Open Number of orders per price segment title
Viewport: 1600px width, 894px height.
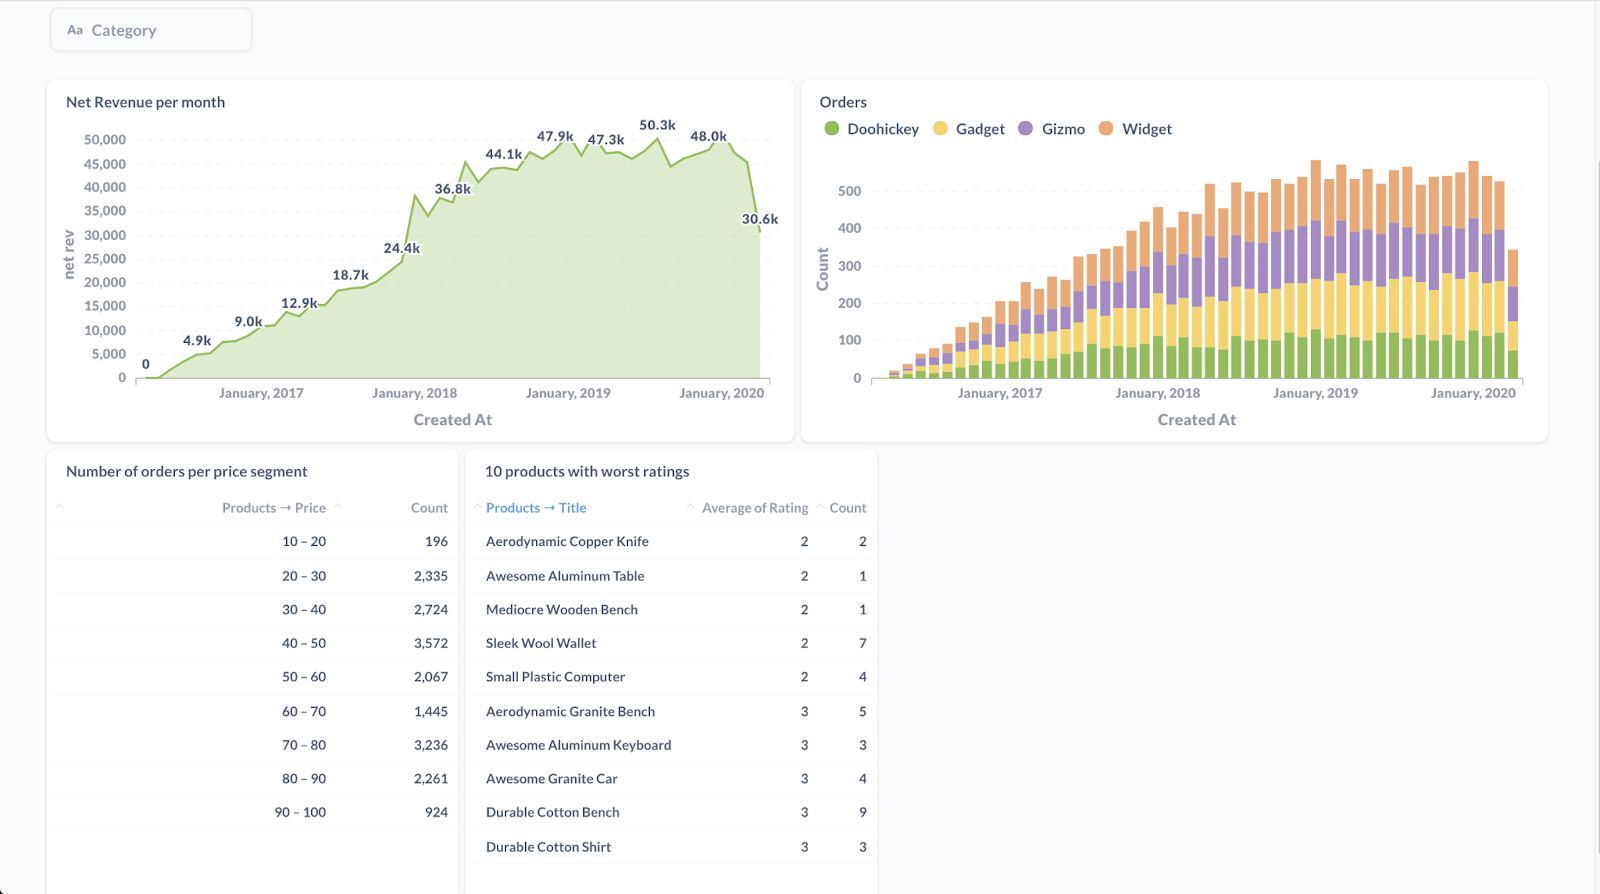click(x=186, y=471)
